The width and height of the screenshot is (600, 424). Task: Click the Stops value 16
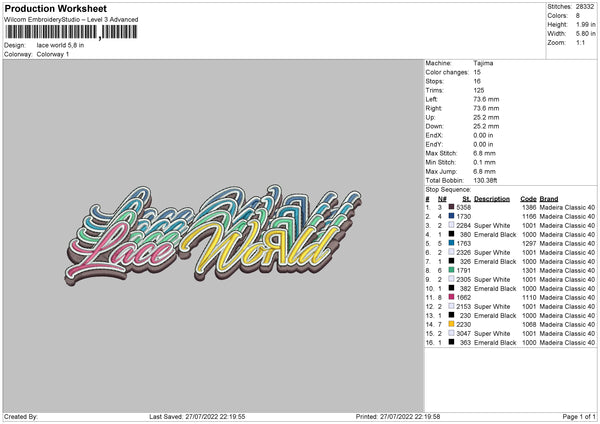coord(477,81)
